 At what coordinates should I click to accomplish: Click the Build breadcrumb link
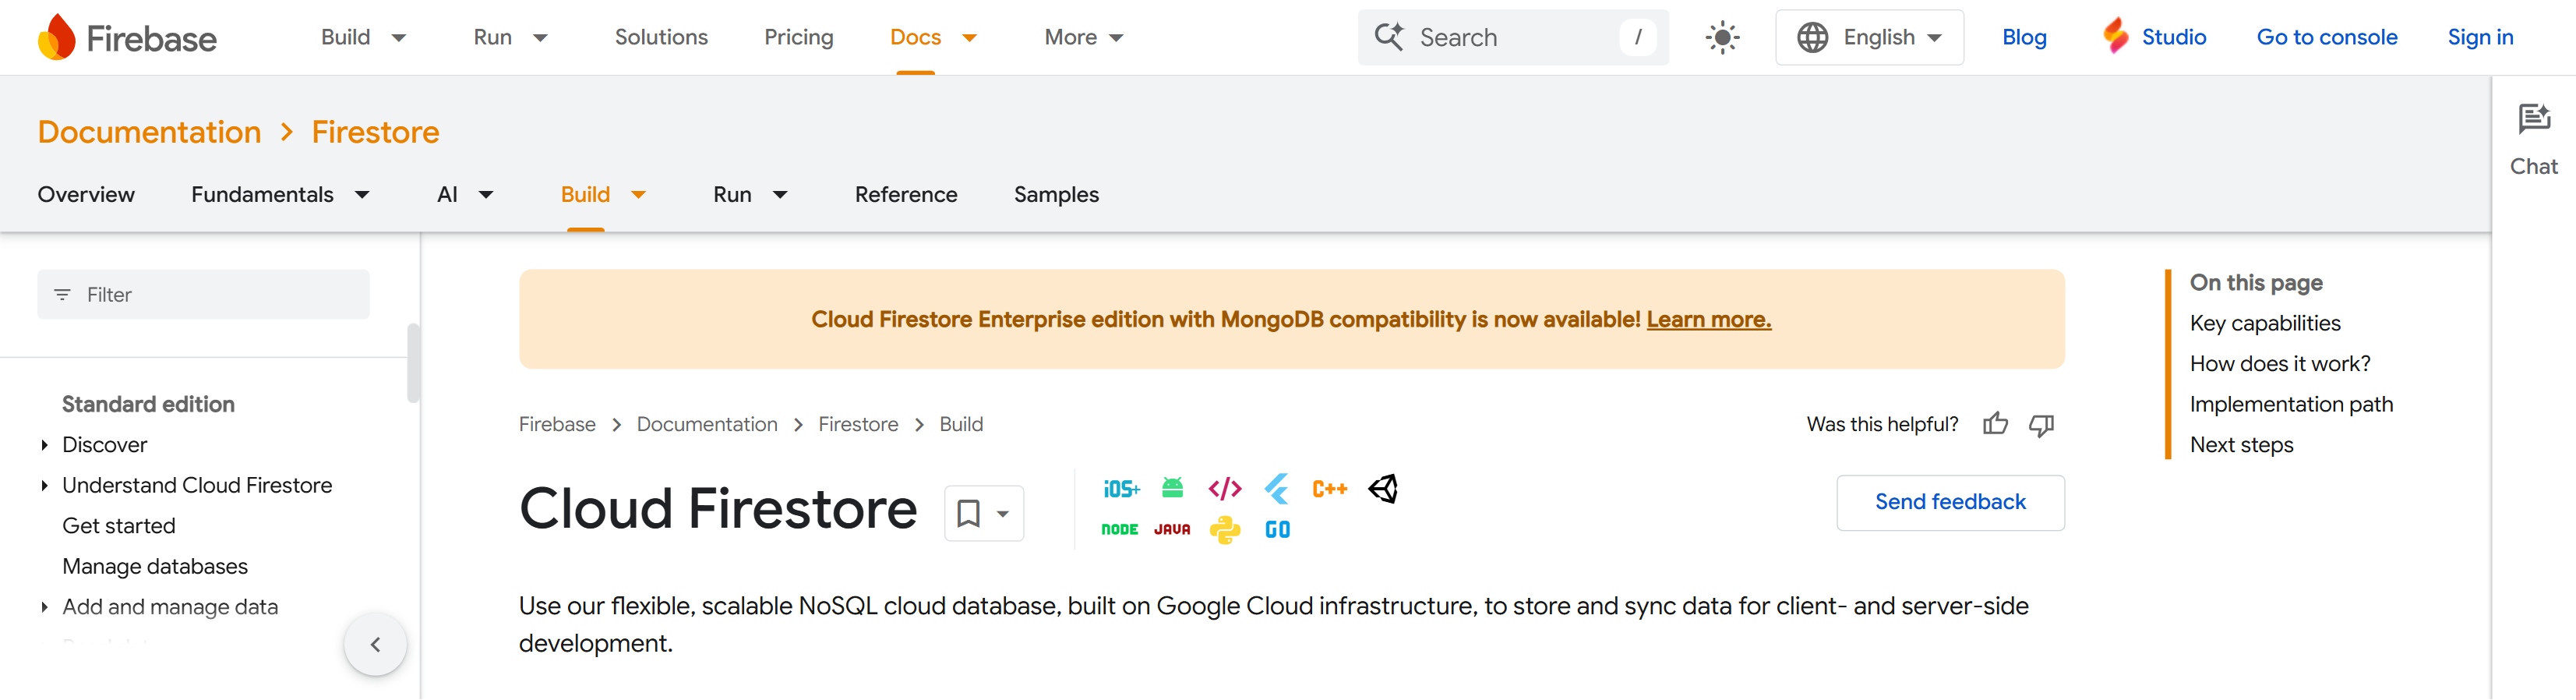tap(961, 424)
